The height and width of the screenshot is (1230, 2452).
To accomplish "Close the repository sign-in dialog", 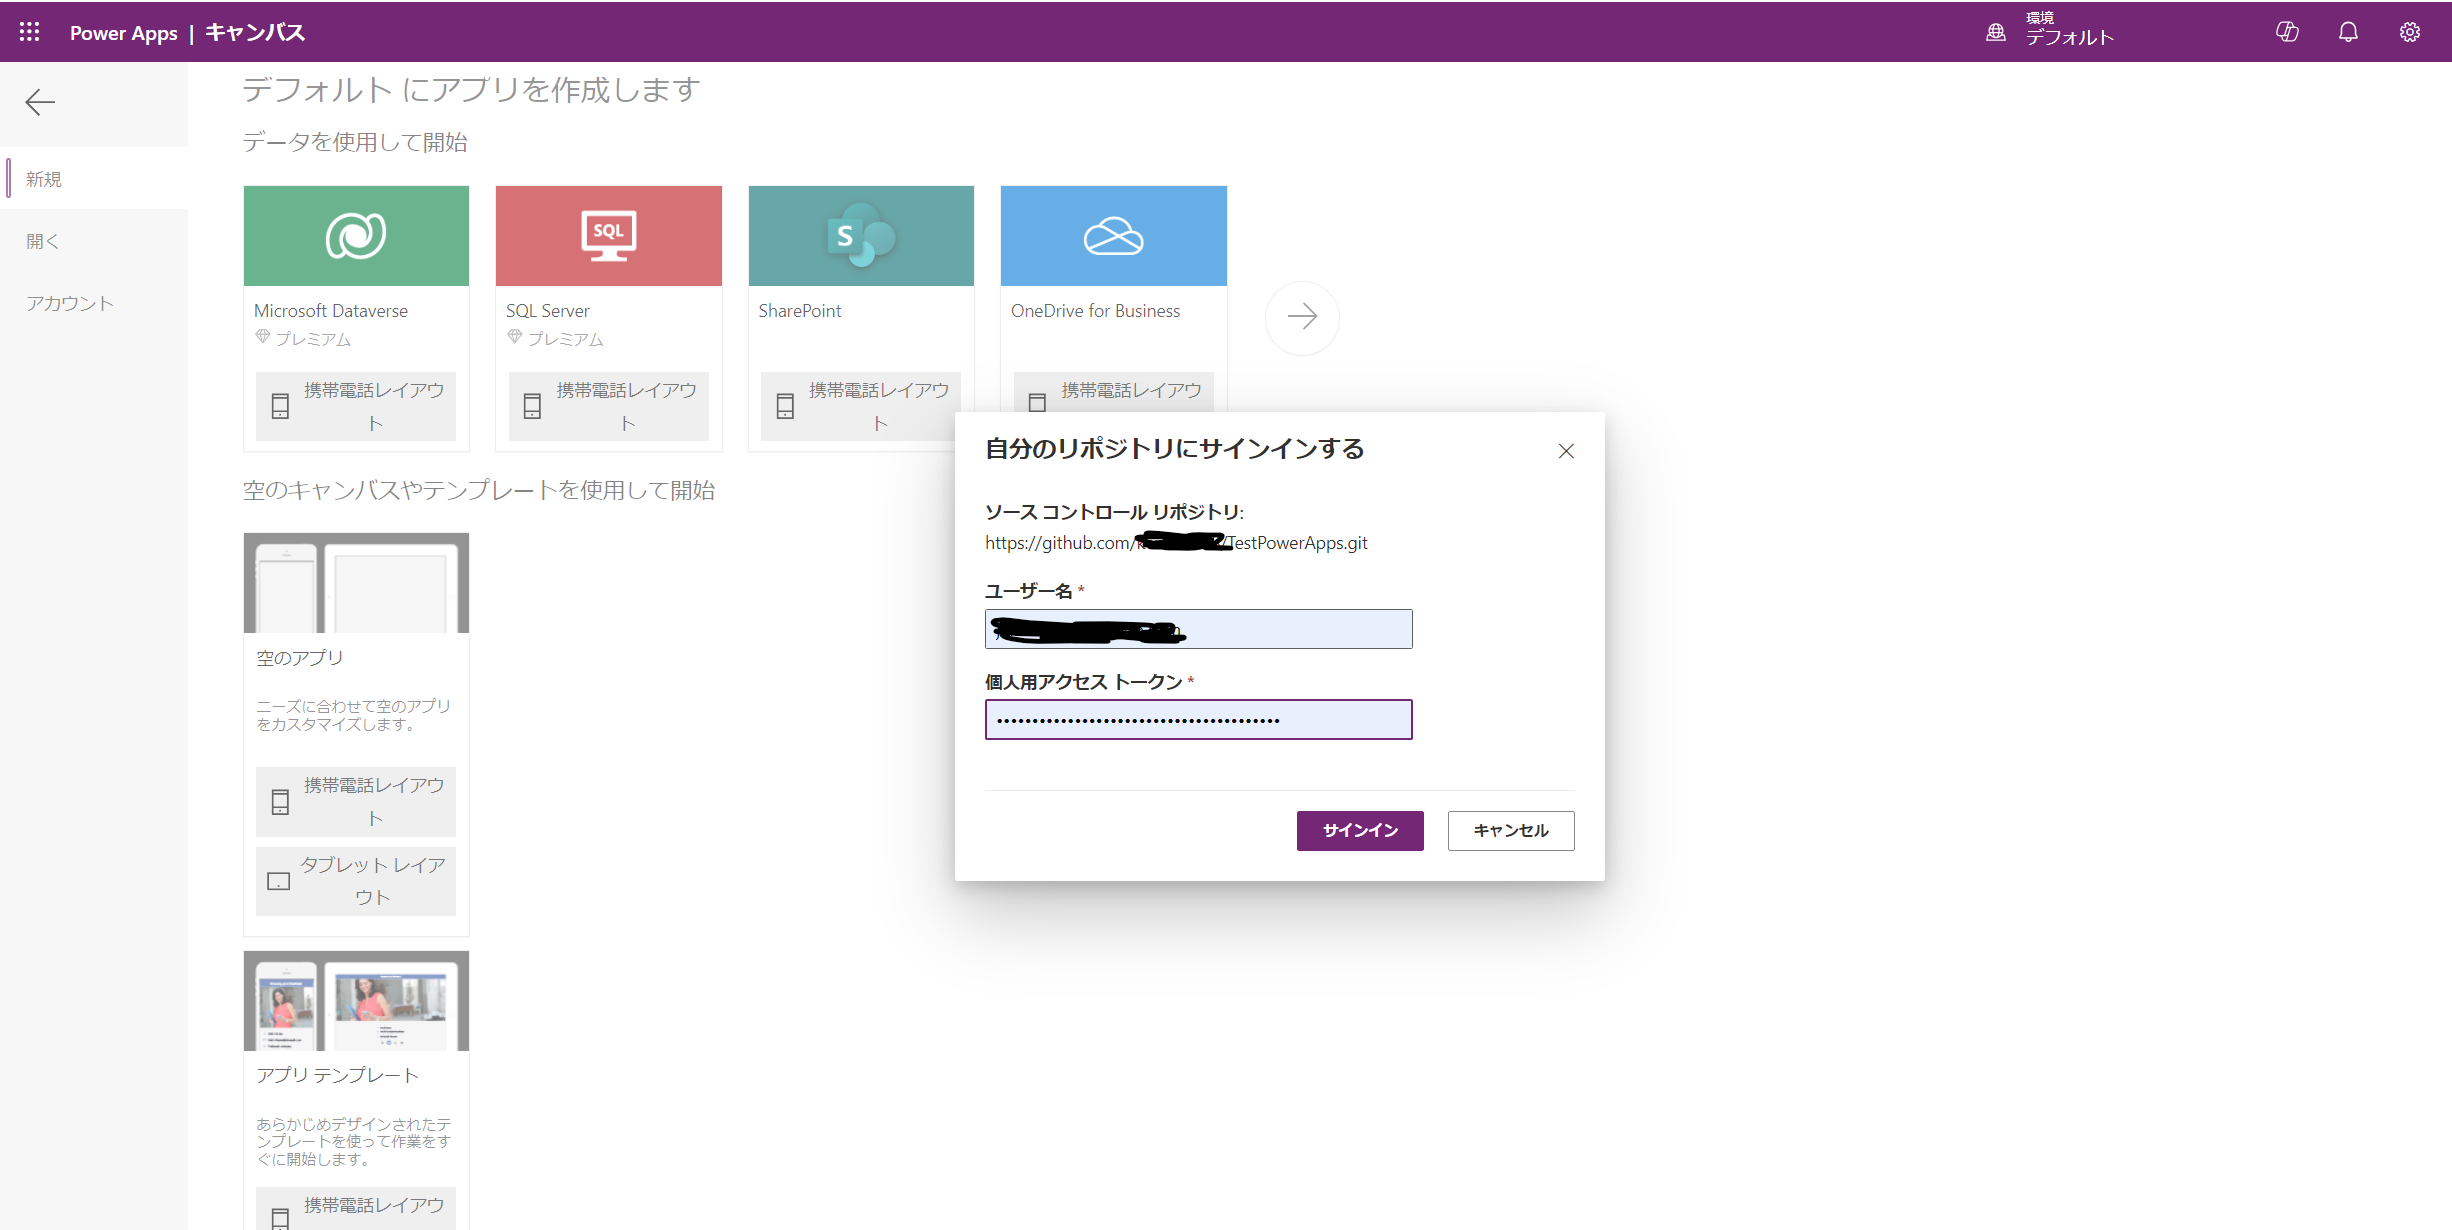I will [1565, 451].
